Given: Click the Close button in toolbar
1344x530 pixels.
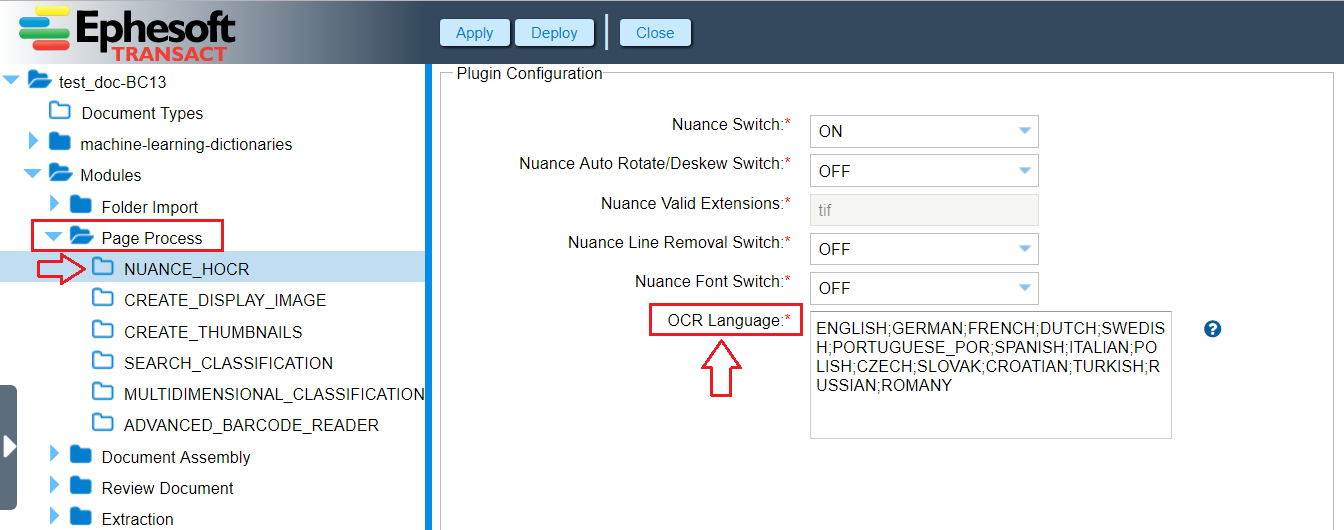Looking at the screenshot, I should click(x=655, y=32).
